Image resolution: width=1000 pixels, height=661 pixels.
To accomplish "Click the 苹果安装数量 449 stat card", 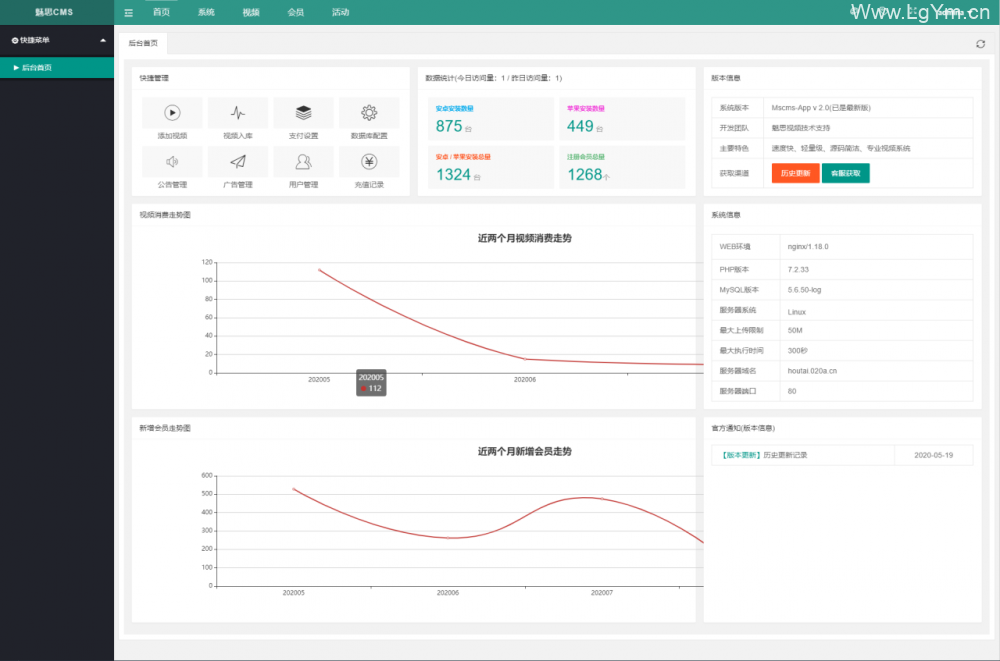I will click(622, 119).
